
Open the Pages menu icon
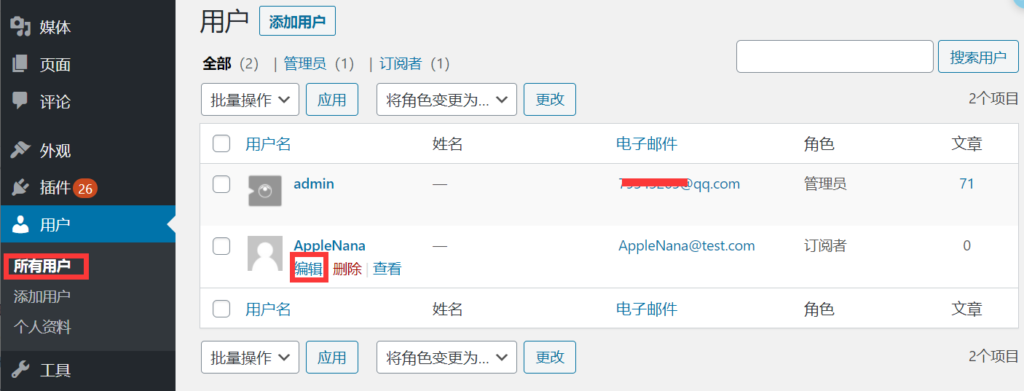pyautogui.click(x=21, y=65)
